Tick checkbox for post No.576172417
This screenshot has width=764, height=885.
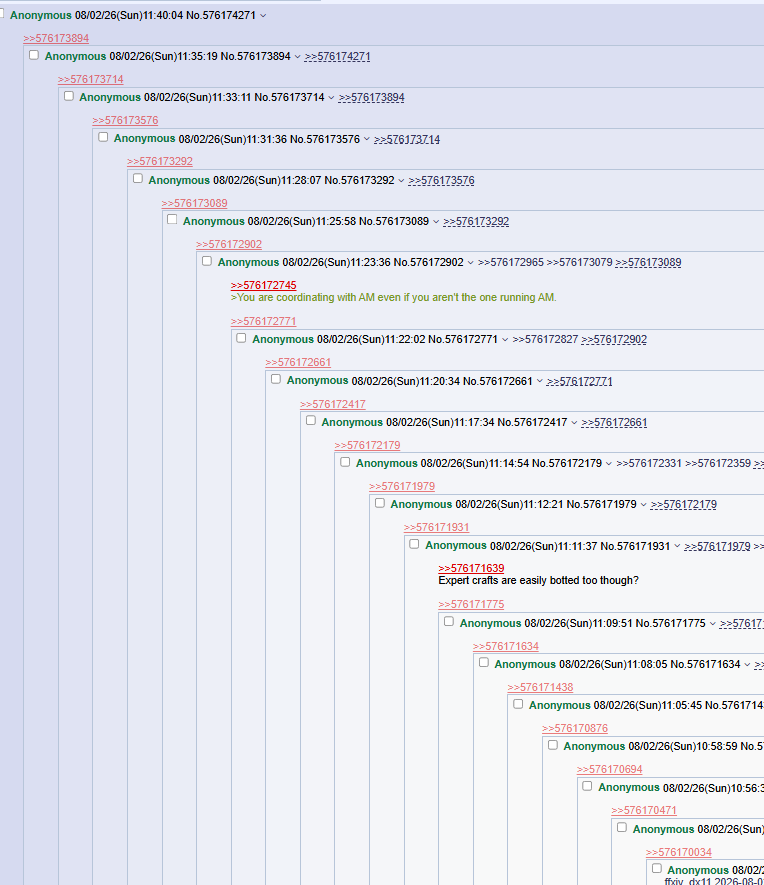pos(311,420)
